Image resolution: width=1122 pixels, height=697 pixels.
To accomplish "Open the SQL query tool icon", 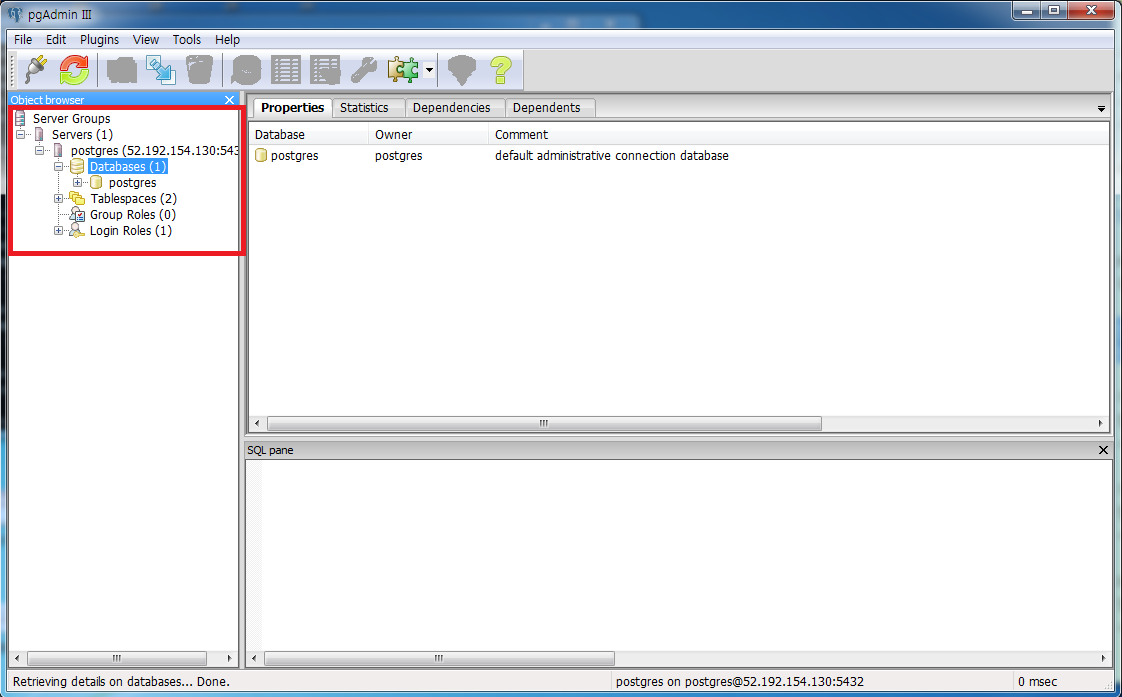I will pos(245,69).
